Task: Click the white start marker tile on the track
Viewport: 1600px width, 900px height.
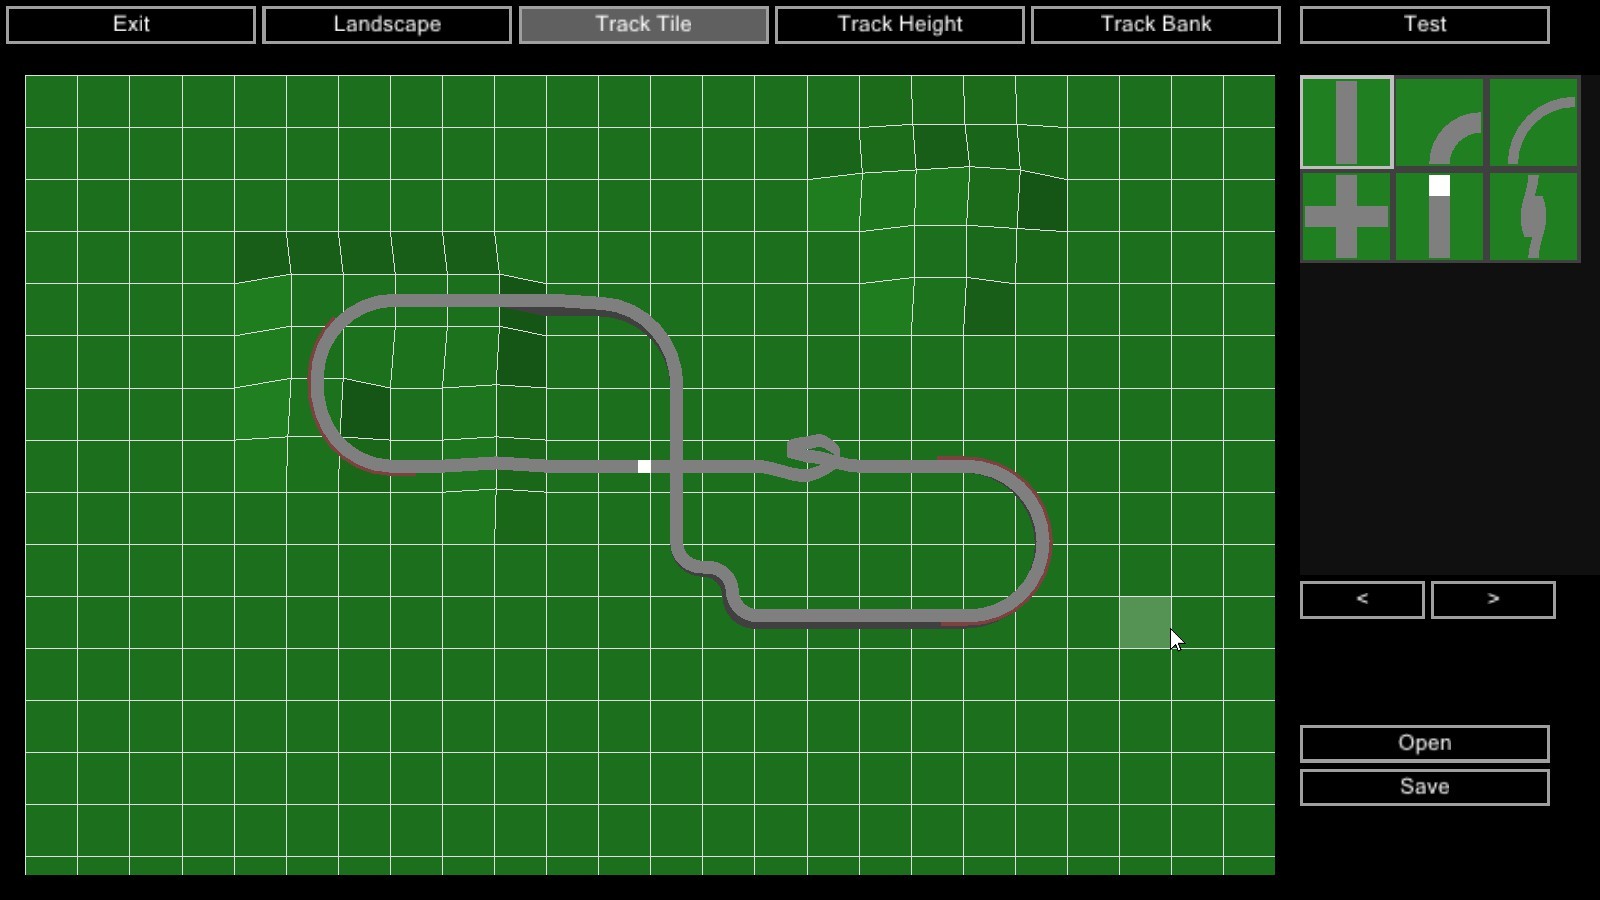Action: [645, 465]
